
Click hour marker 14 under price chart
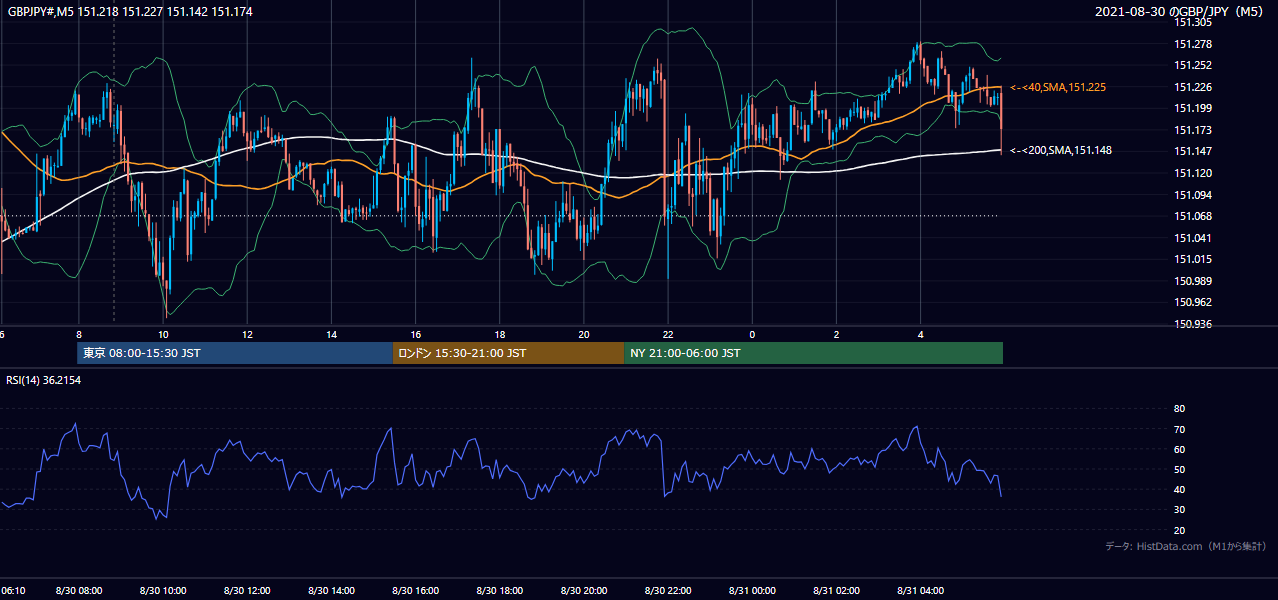331,335
